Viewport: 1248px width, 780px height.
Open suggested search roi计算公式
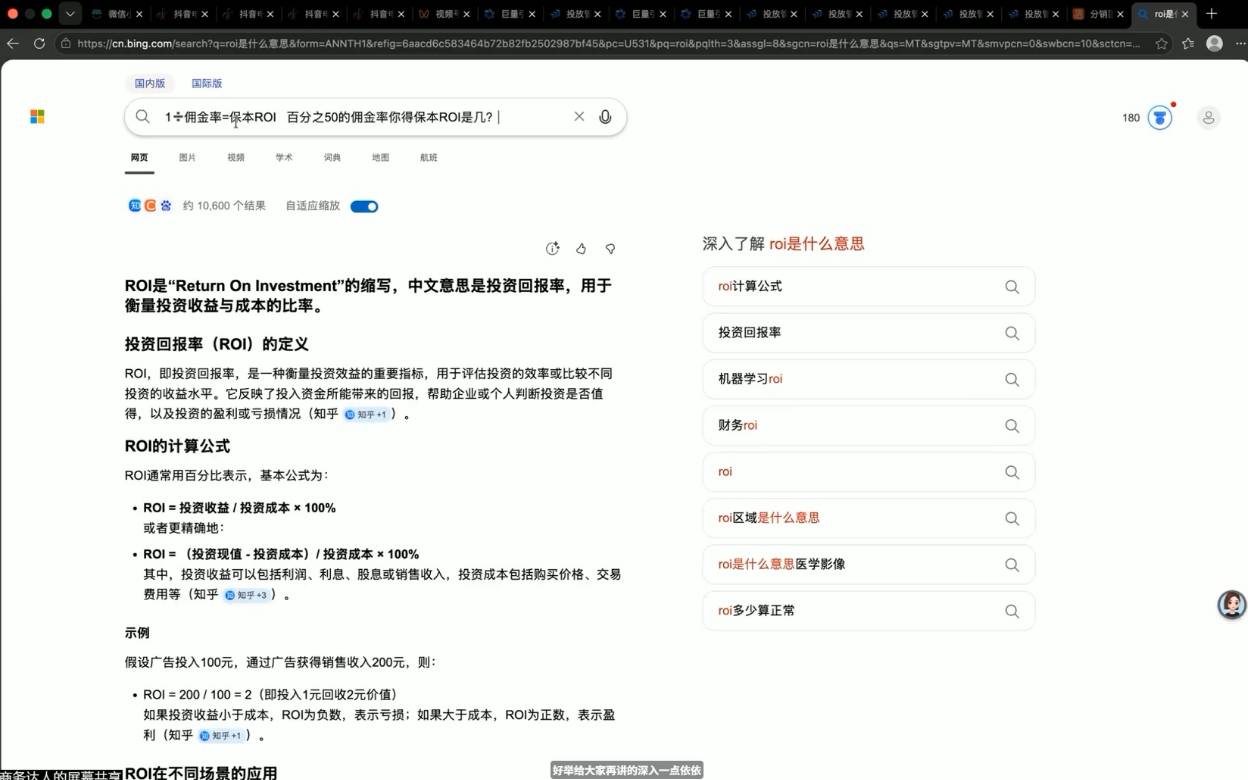pyautogui.click(x=868, y=287)
